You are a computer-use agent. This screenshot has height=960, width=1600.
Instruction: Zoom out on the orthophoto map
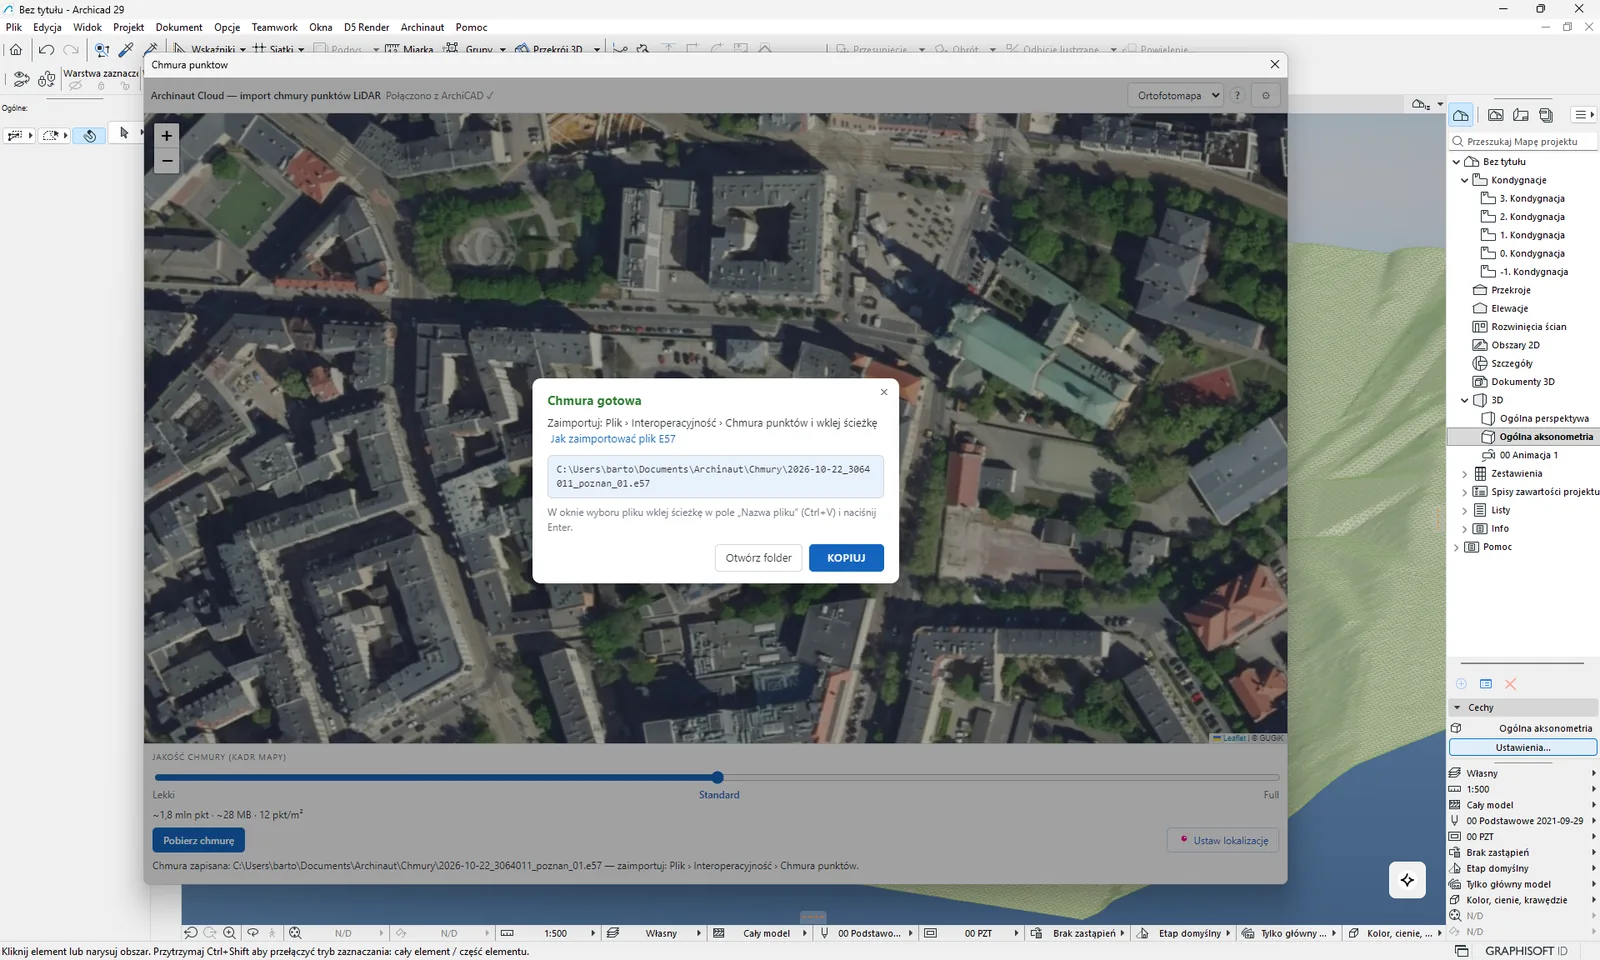click(167, 161)
